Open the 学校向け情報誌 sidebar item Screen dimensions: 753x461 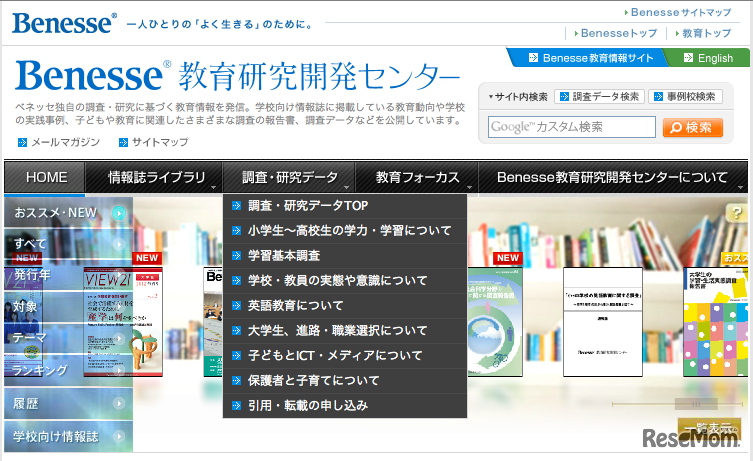[68, 436]
